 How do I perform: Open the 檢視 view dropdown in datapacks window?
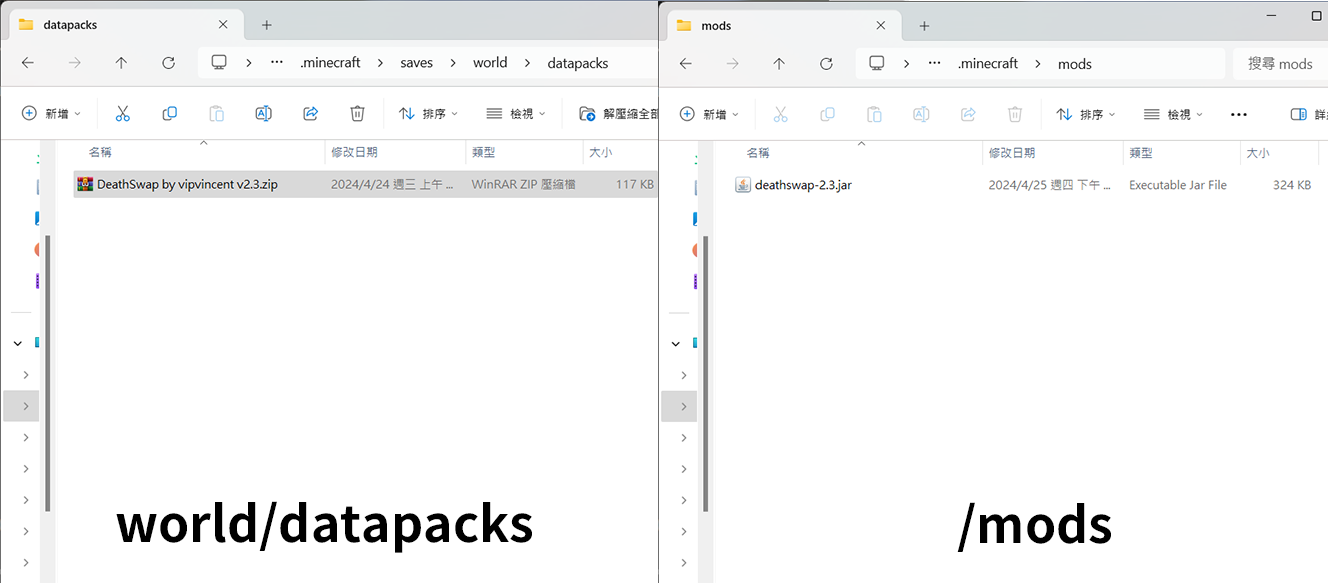pyautogui.click(x=515, y=113)
